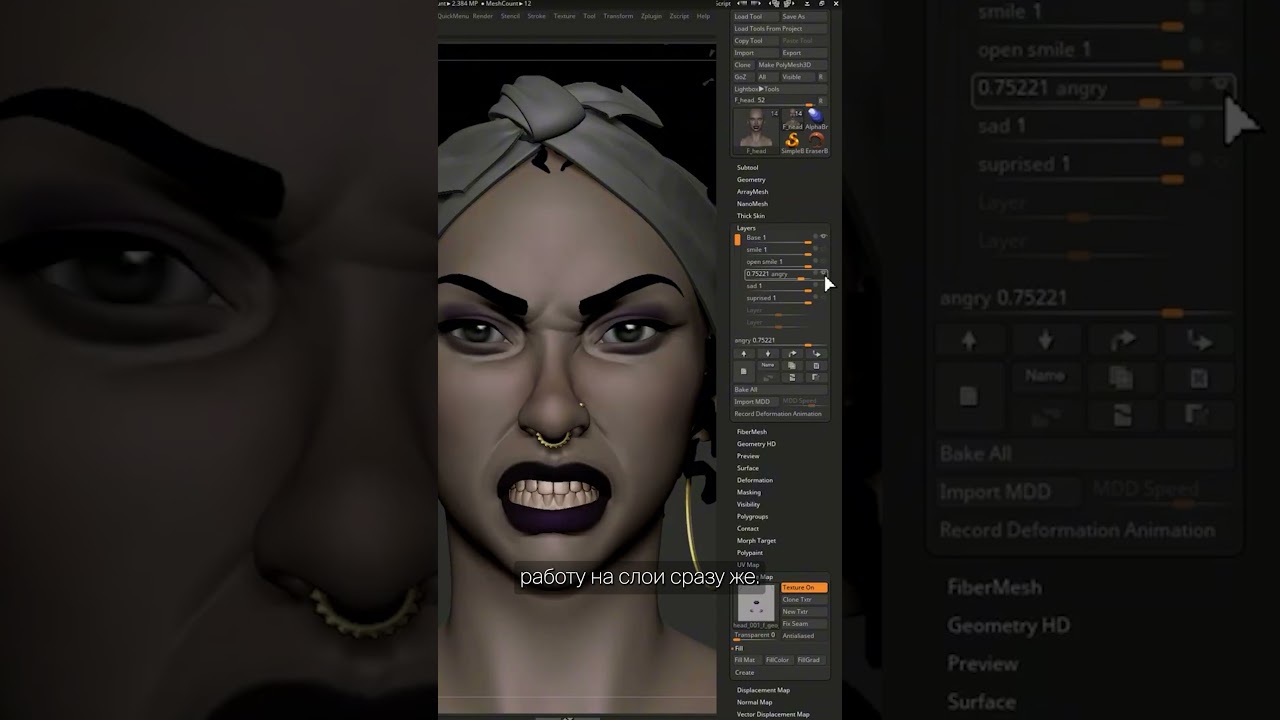Click the FillColor button
Image resolution: width=1280 pixels, height=720 pixels.
tap(779, 660)
